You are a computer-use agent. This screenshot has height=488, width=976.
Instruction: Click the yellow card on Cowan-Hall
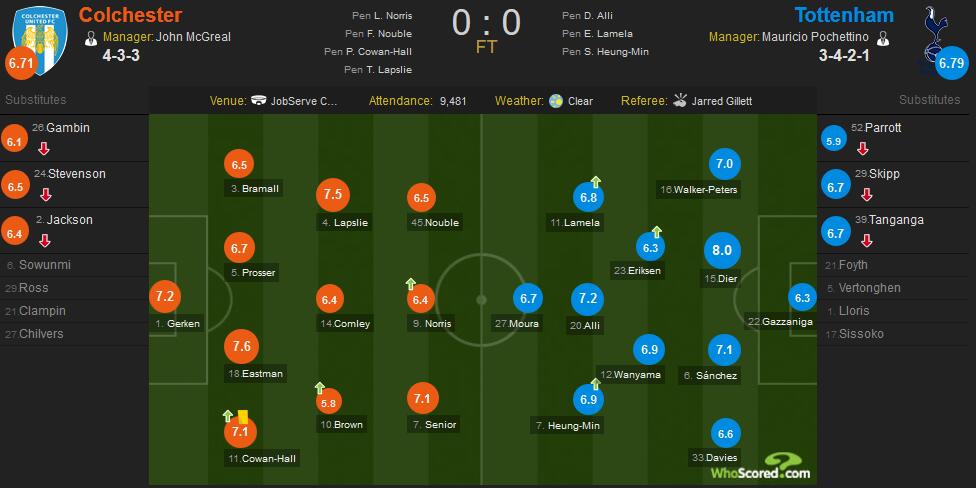(x=243, y=416)
